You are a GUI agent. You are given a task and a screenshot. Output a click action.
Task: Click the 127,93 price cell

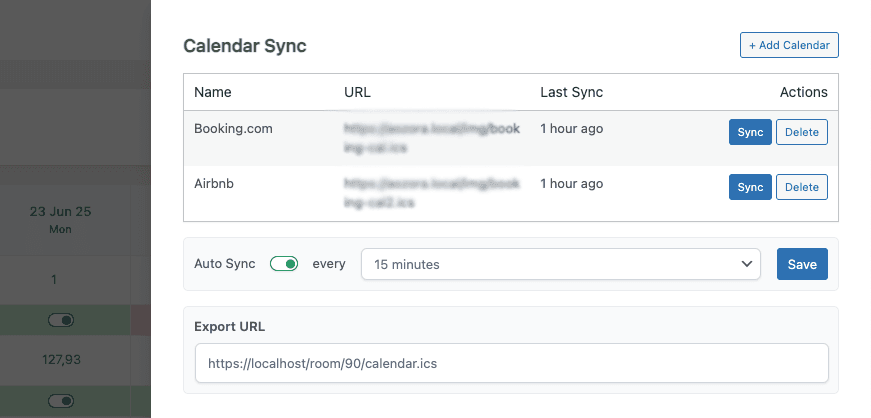click(x=60, y=361)
